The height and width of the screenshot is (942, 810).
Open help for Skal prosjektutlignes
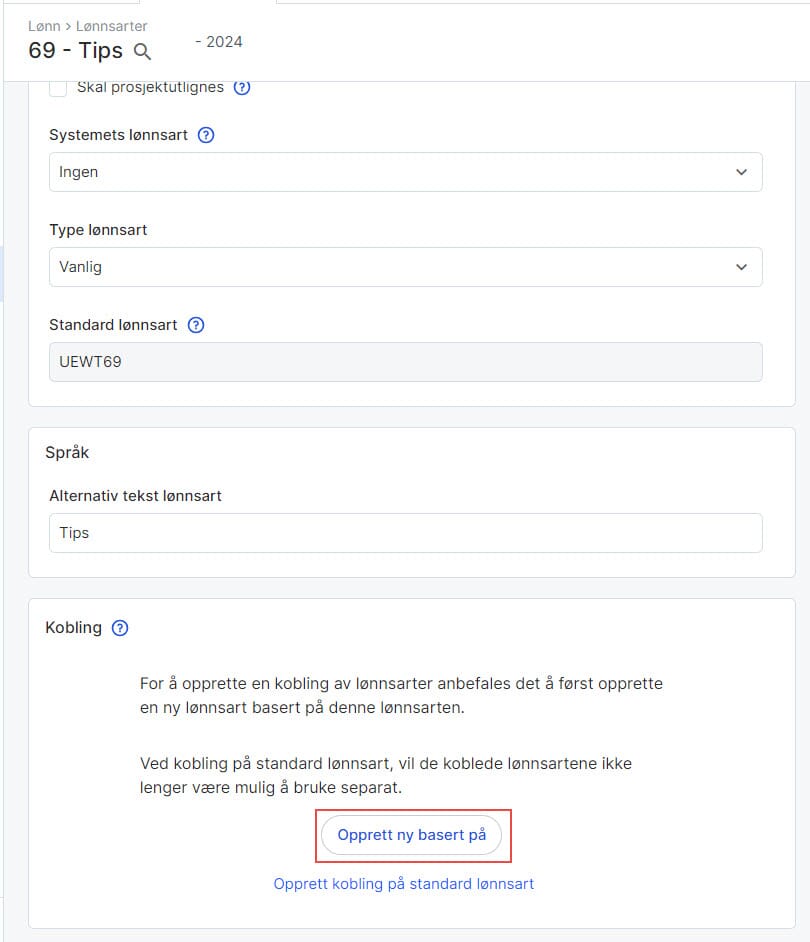pyautogui.click(x=242, y=87)
